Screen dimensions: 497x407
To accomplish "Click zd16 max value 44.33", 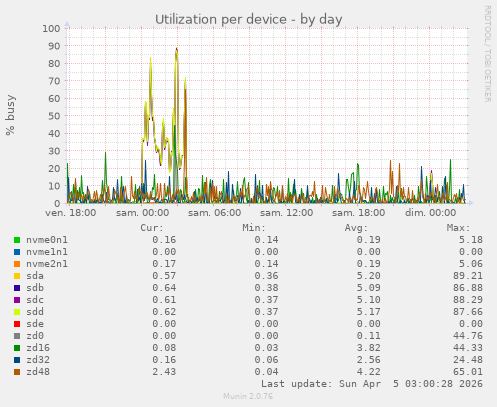I will pyautogui.click(x=468, y=348).
